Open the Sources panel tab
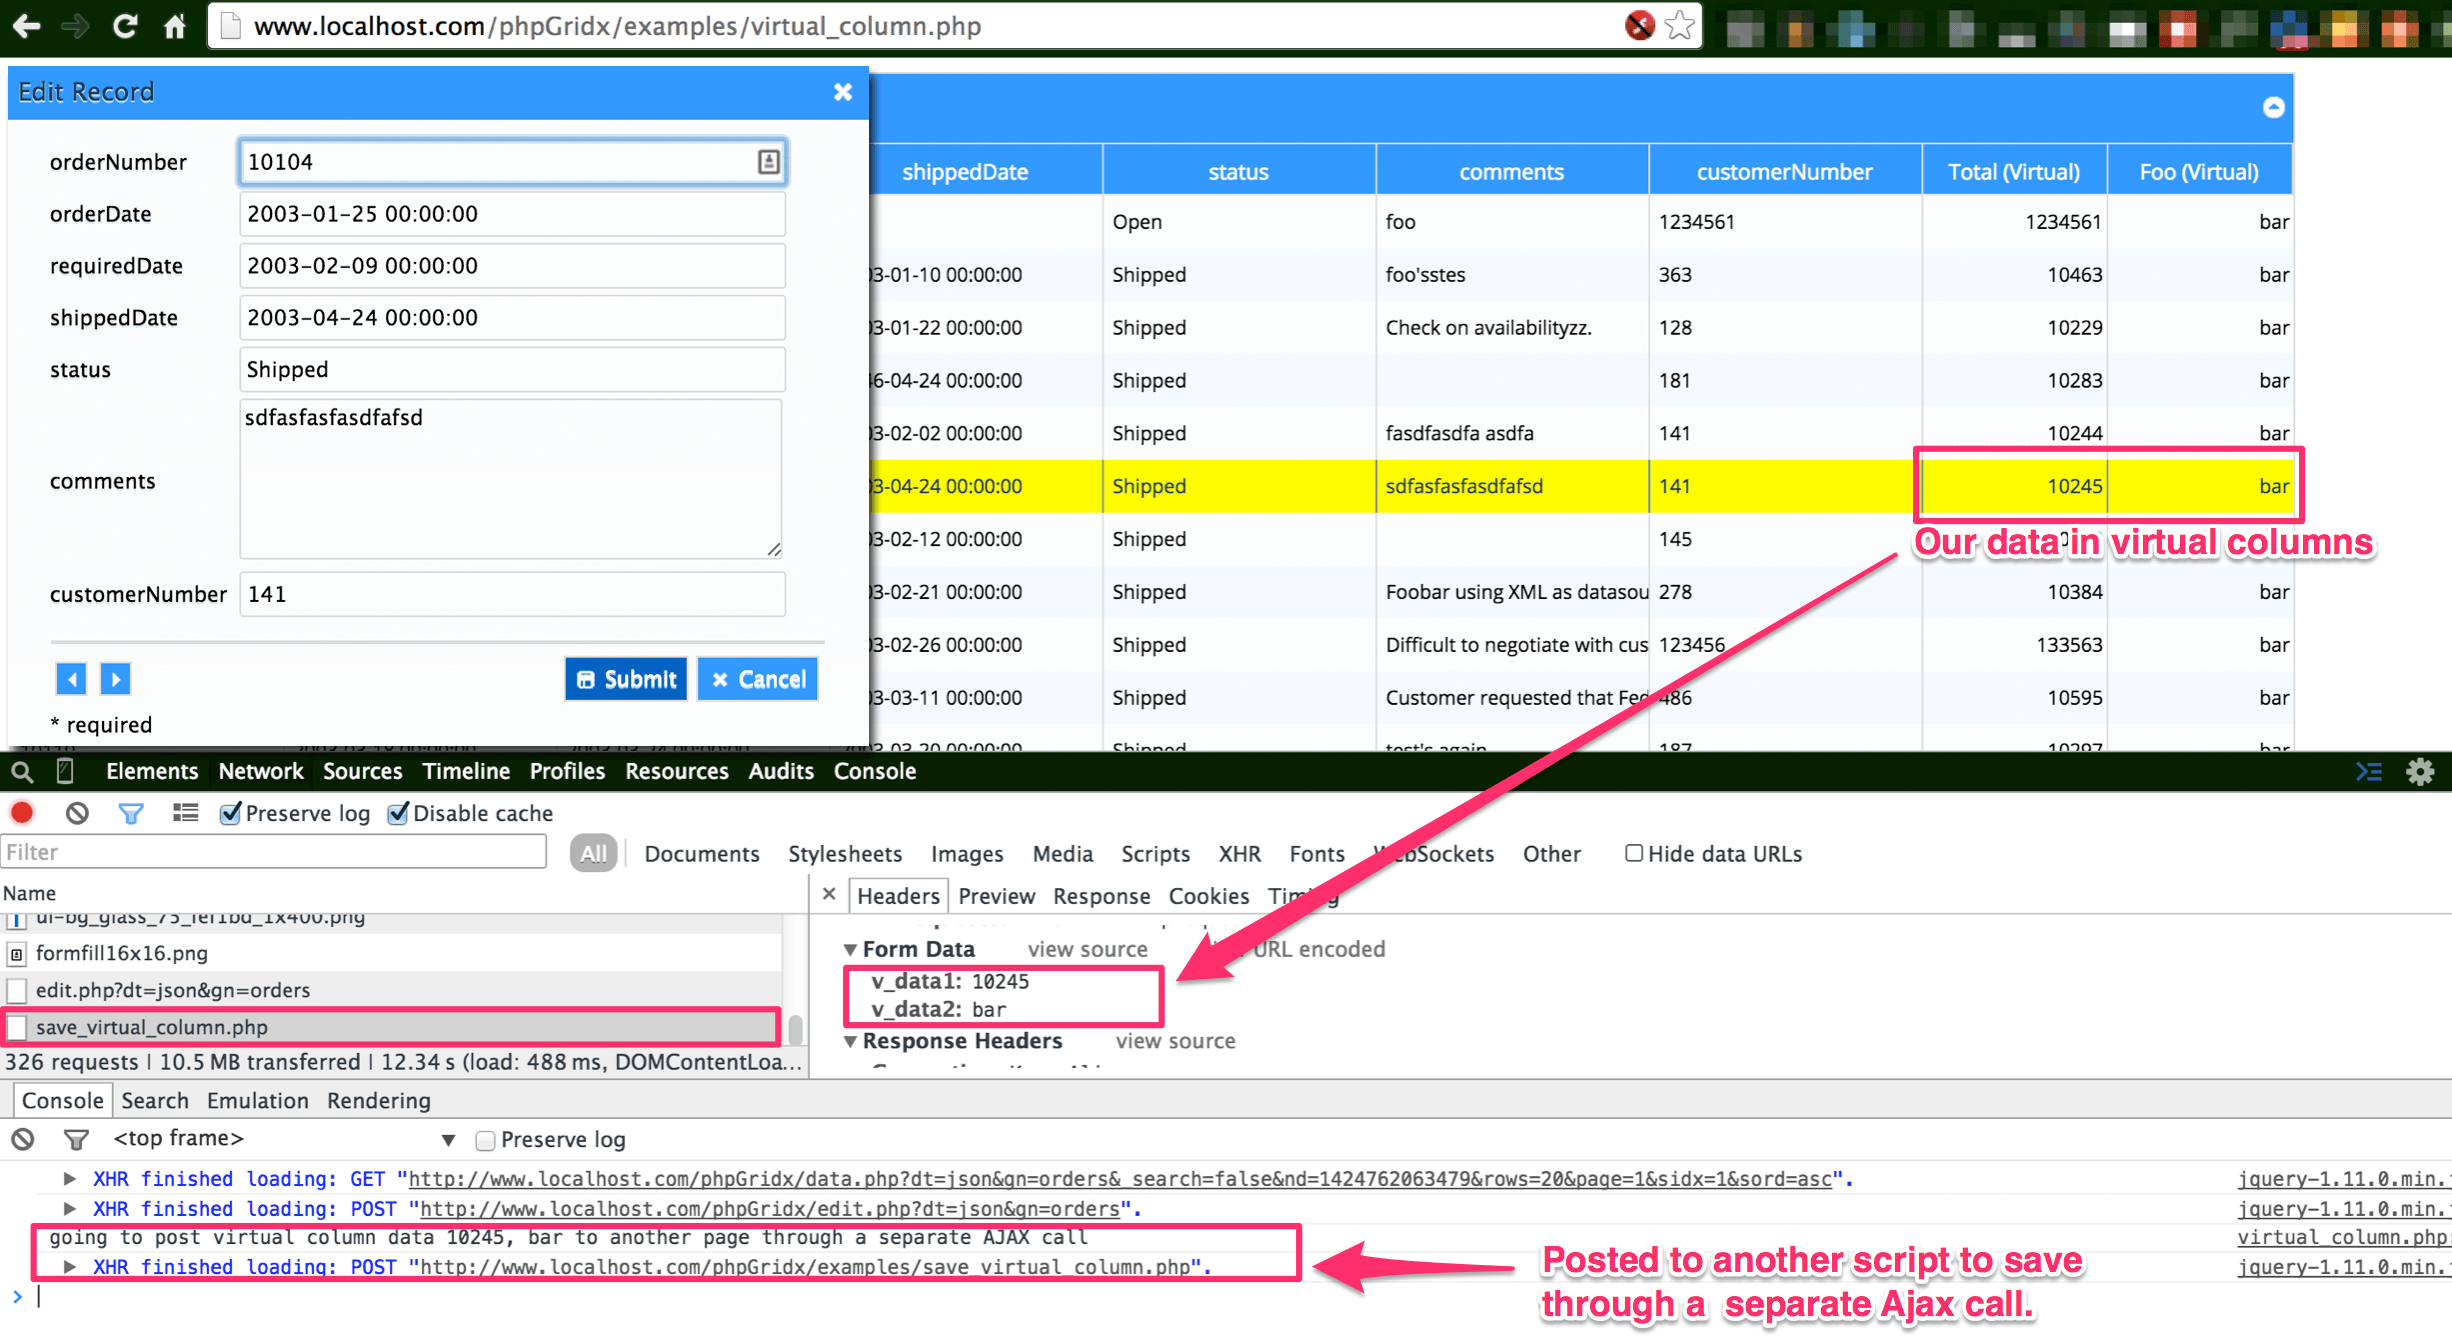2452x1344 pixels. [x=363, y=771]
